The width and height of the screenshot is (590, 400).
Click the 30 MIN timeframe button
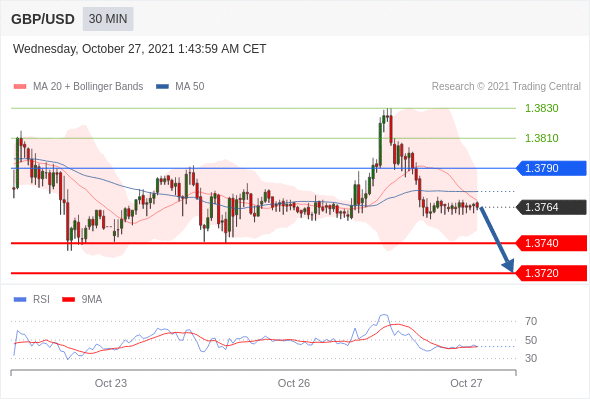click(x=108, y=19)
